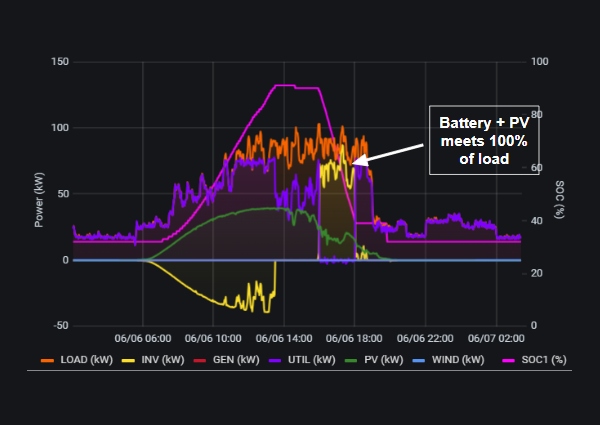Image resolution: width=600 pixels, height=425 pixels.
Task: Click the yellow inverter charging trough
Action: pos(267,311)
